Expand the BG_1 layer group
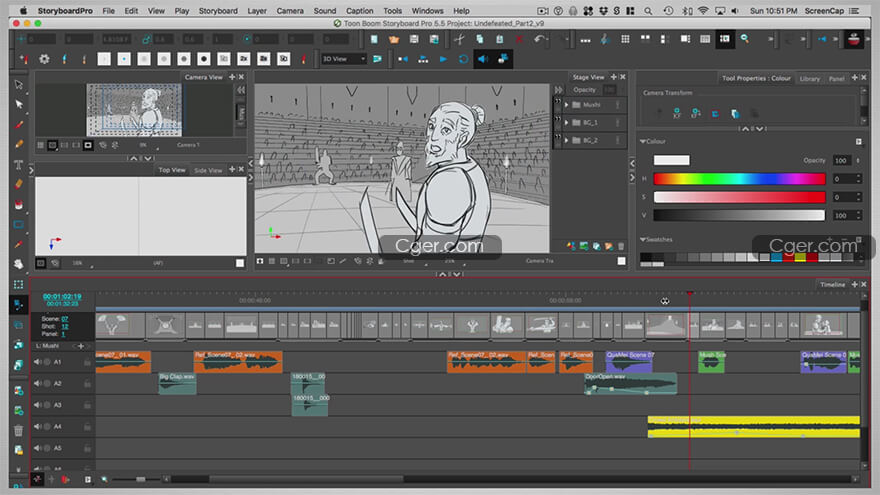Viewport: 880px width, 495px height. [567, 122]
